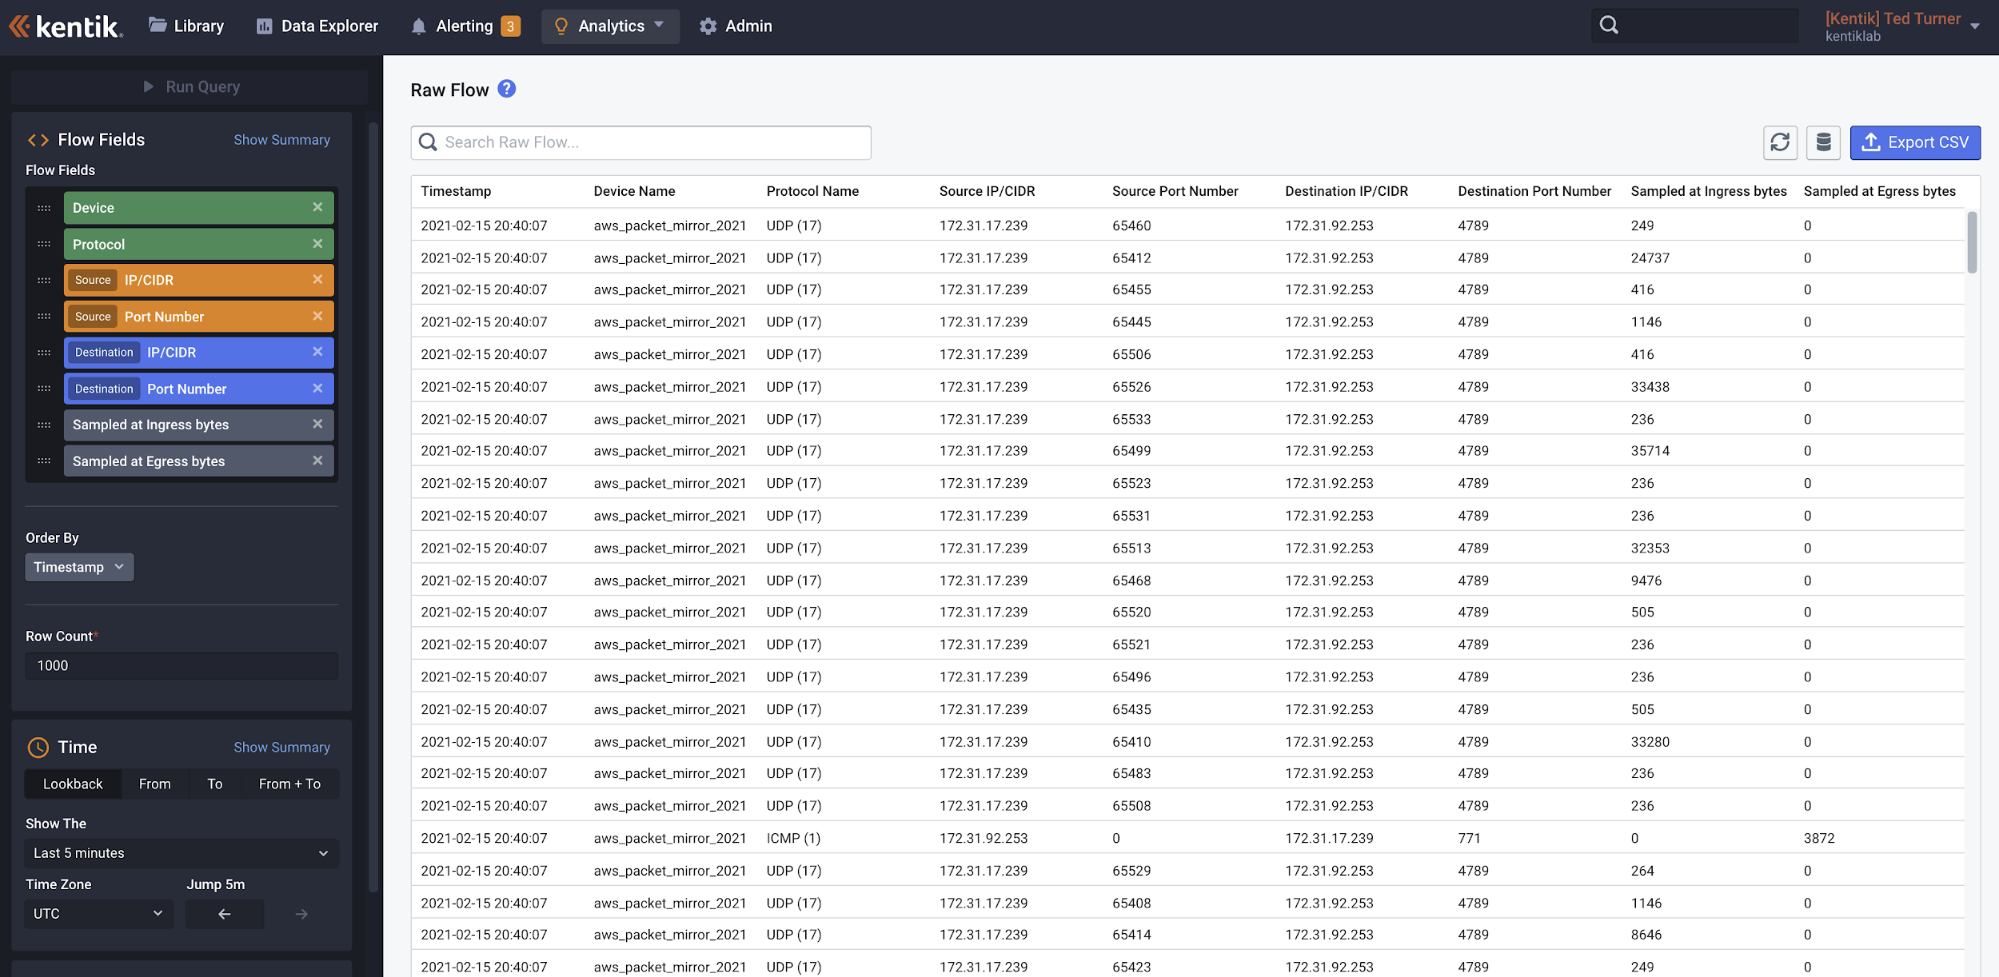Click the Timestamp column header

[x=456, y=191]
